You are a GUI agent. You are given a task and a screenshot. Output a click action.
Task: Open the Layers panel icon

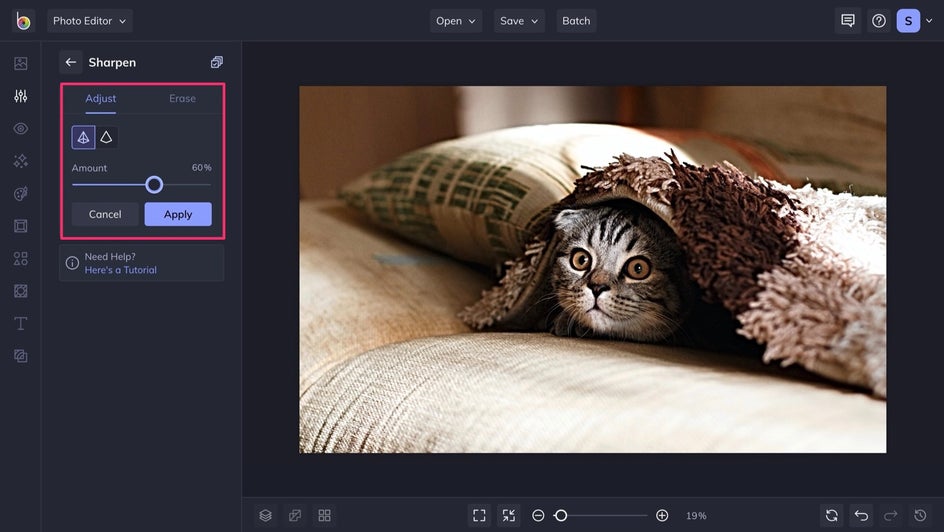coord(266,516)
